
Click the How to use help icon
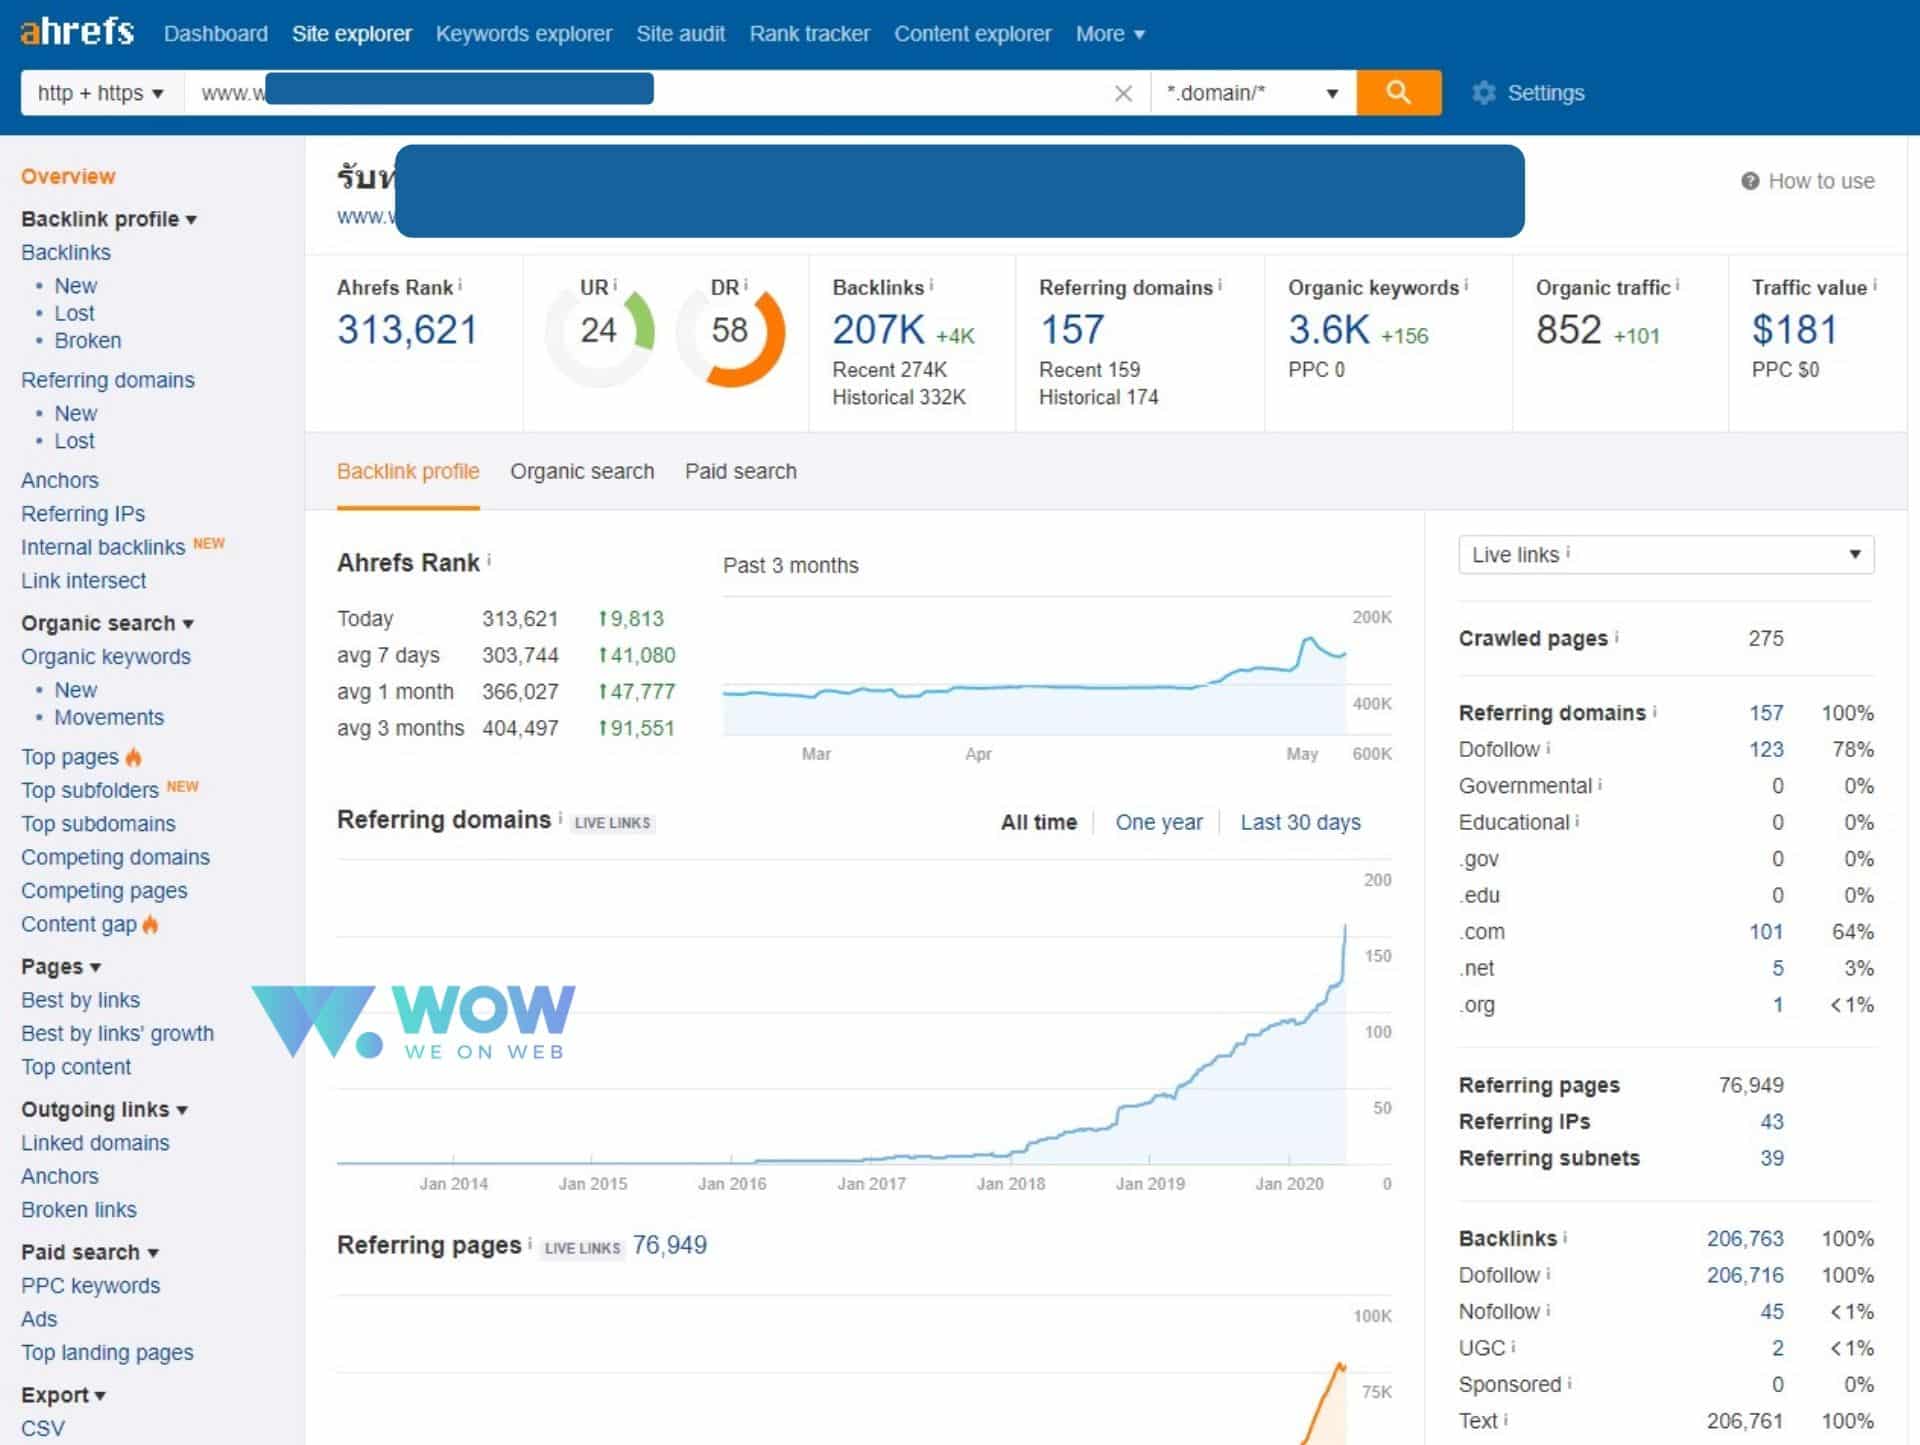(x=1749, y=181)
